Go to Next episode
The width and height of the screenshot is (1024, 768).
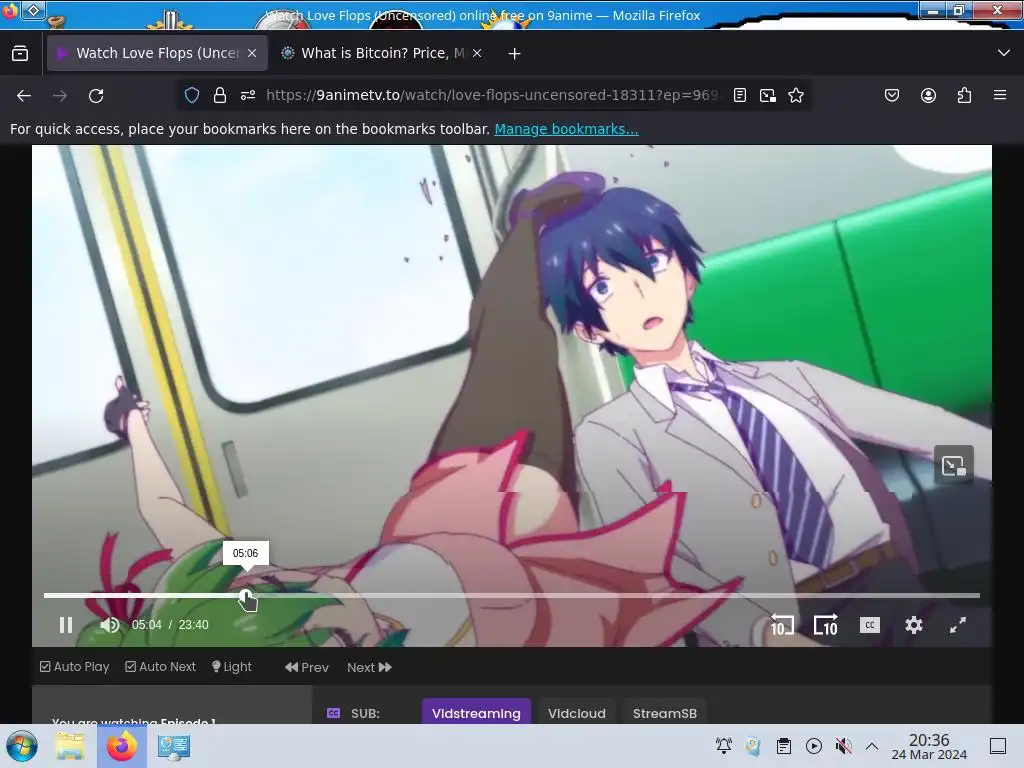click(369, 667)
